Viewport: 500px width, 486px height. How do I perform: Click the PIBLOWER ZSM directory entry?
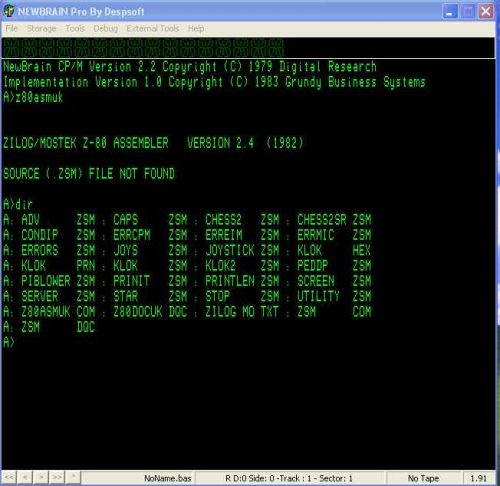pyautogui.click(x=58, y=281)
